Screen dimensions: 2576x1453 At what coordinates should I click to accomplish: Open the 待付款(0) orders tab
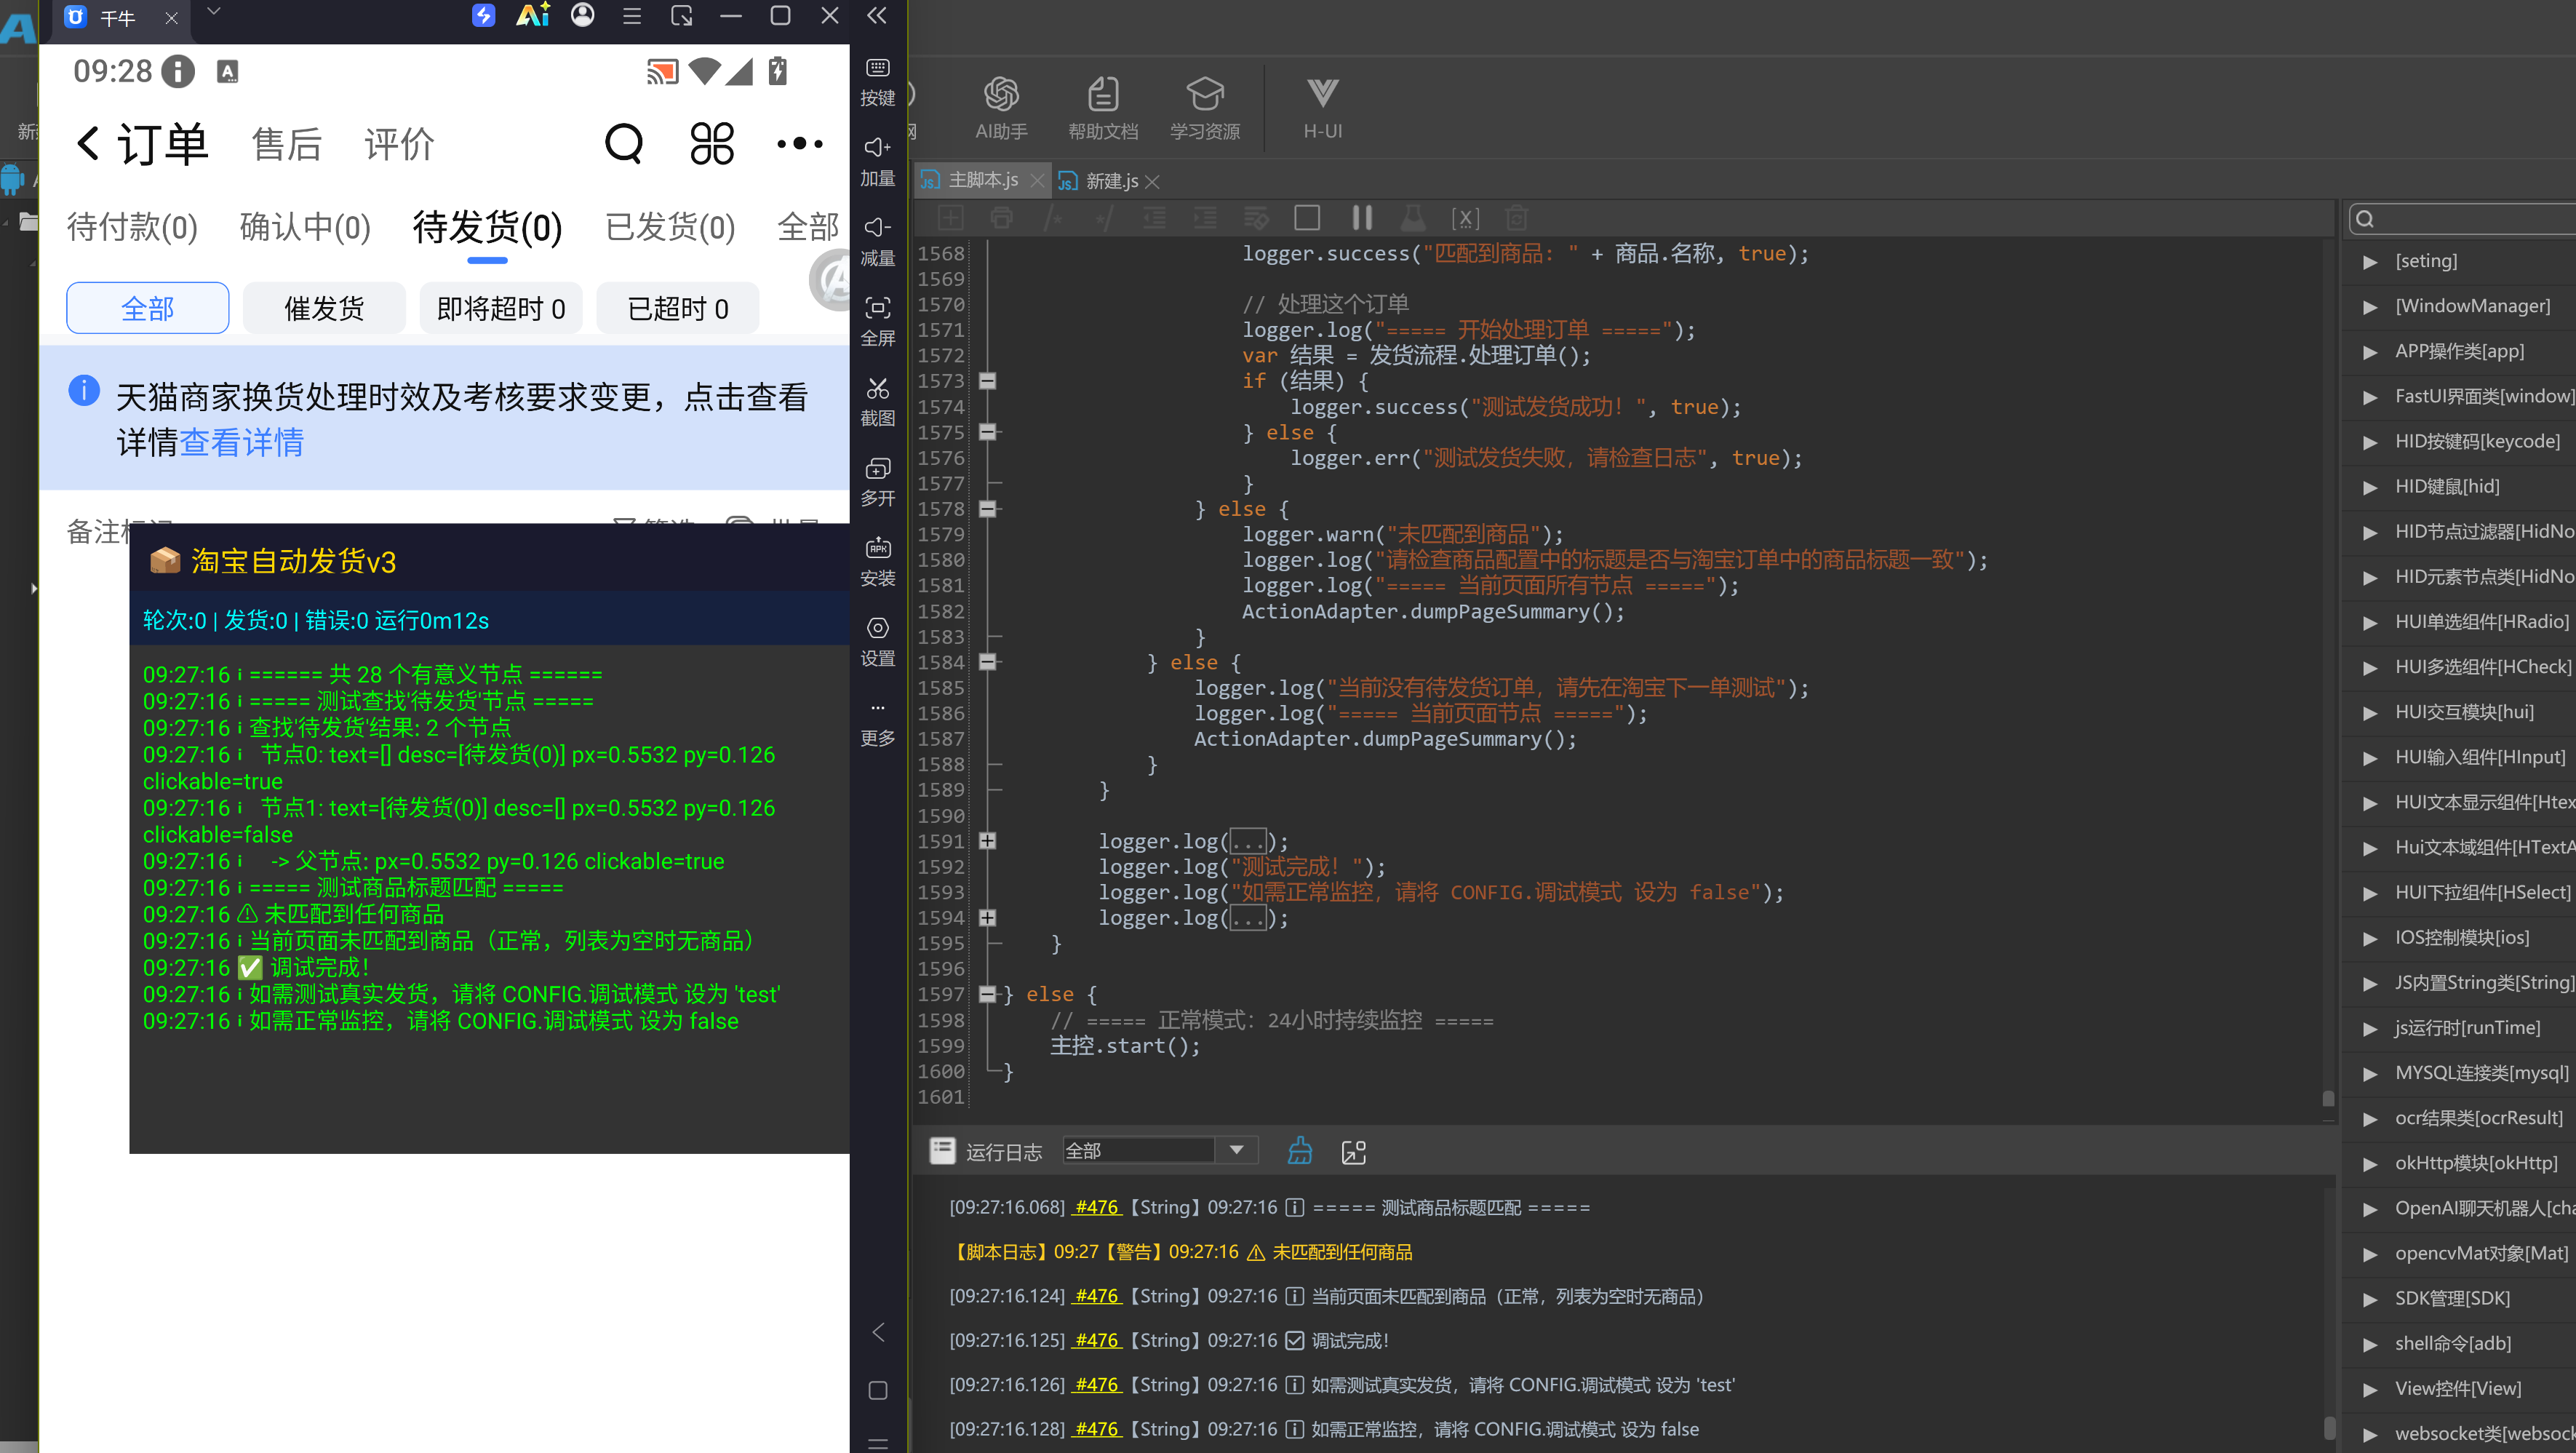(133, 227)
